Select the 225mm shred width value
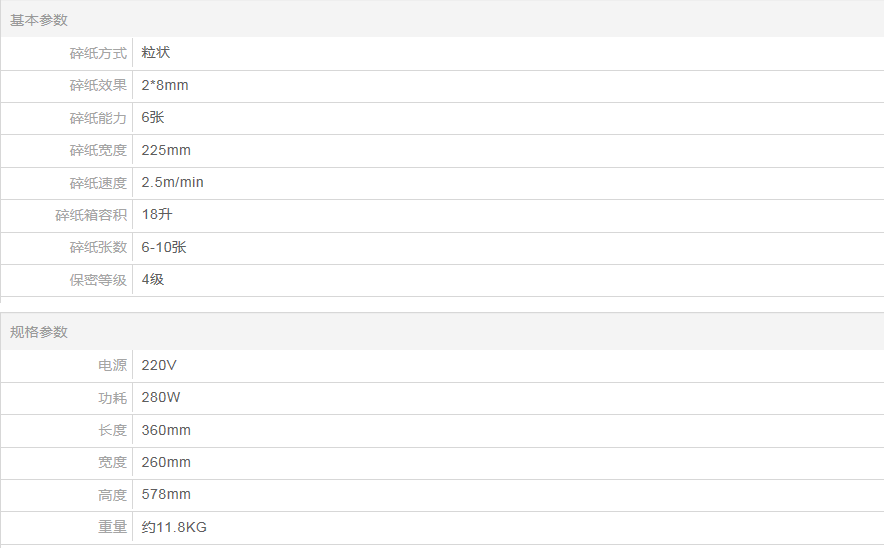Image resolution: width=887 pixels, height=548 pixels. pyautogui.click(x=166, y=150)
